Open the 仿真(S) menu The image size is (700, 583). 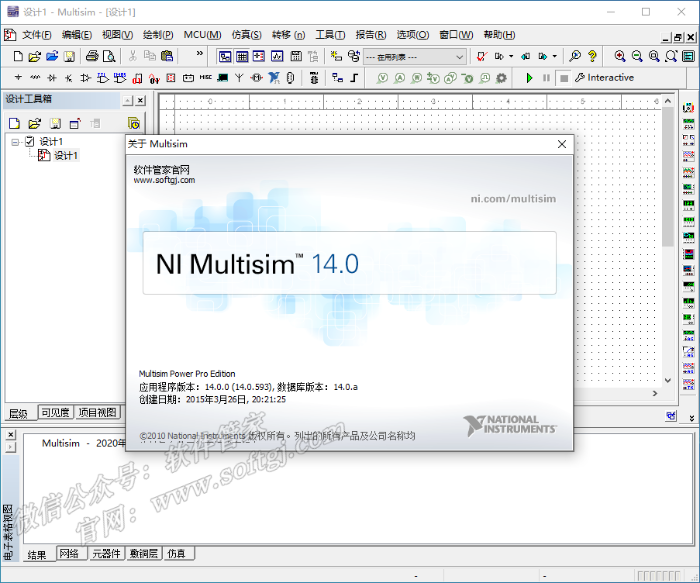tap(246, 35)
